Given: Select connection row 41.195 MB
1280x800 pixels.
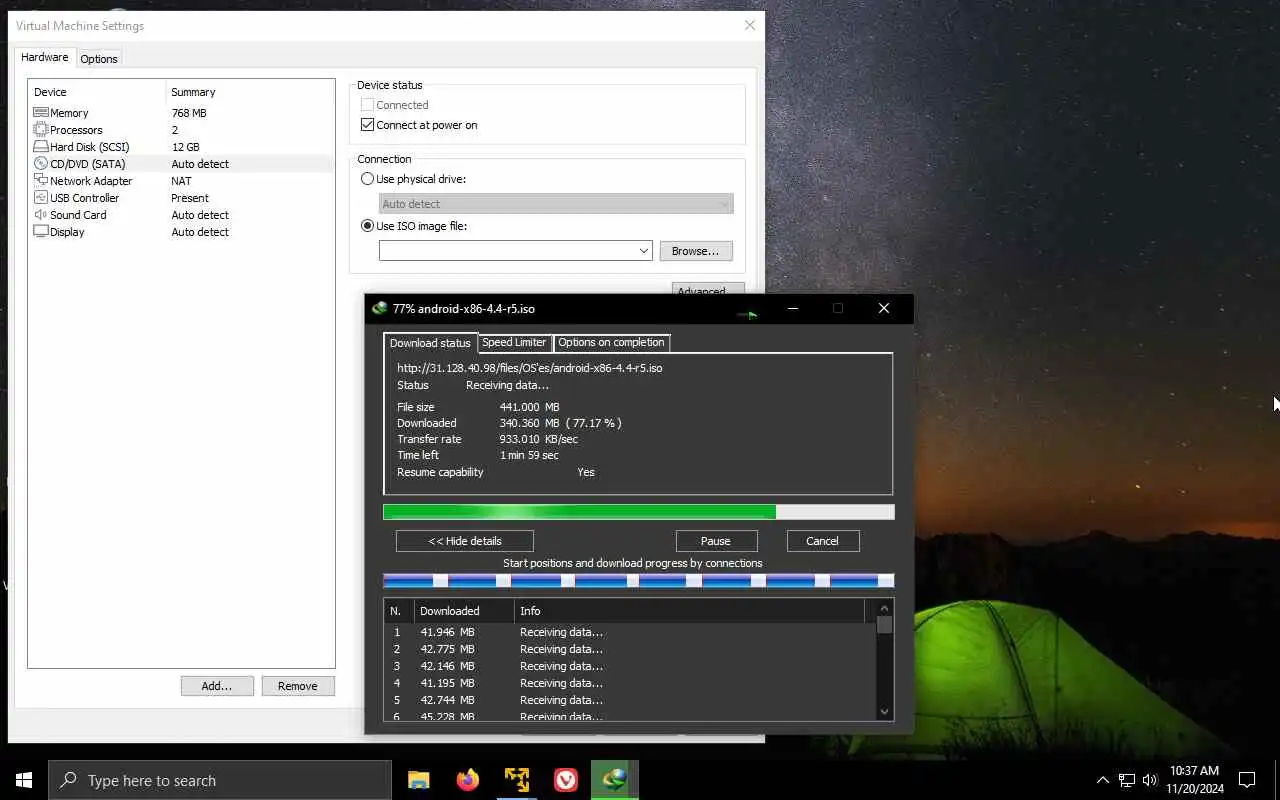Looking at the screenshot, I should pos(630,683).
